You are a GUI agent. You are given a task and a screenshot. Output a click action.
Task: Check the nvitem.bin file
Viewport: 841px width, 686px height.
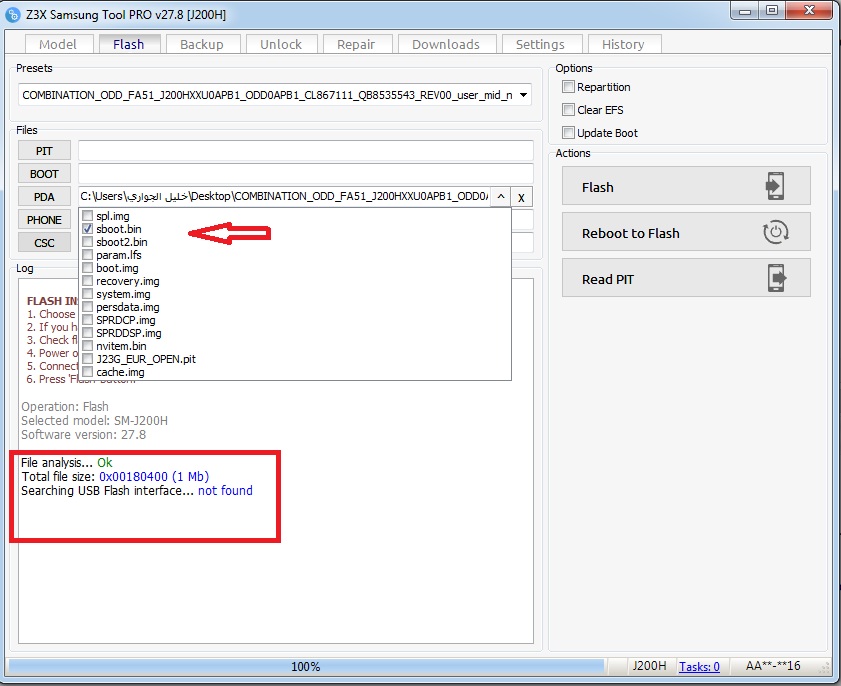click(x=87, y=346)
